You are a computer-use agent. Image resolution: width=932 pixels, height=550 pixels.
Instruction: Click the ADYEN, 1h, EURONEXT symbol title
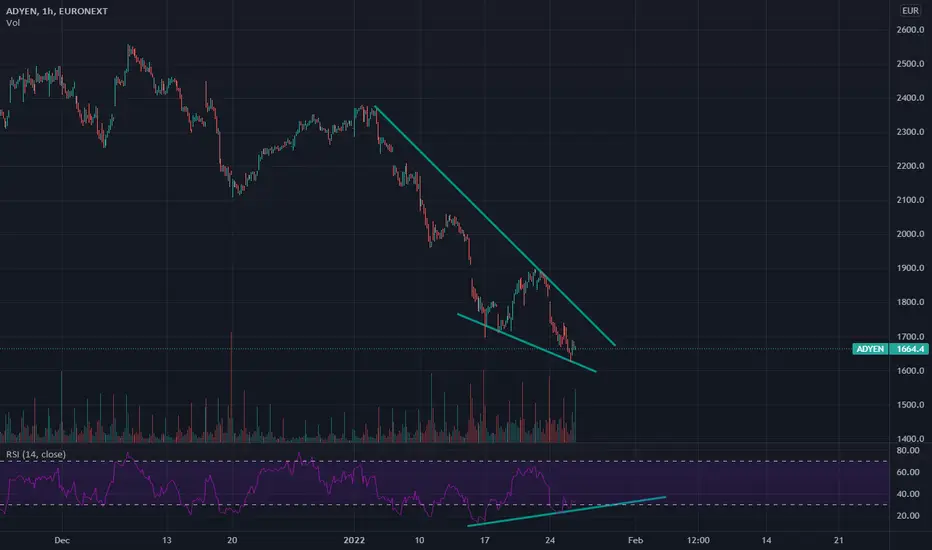coord(57,11)
